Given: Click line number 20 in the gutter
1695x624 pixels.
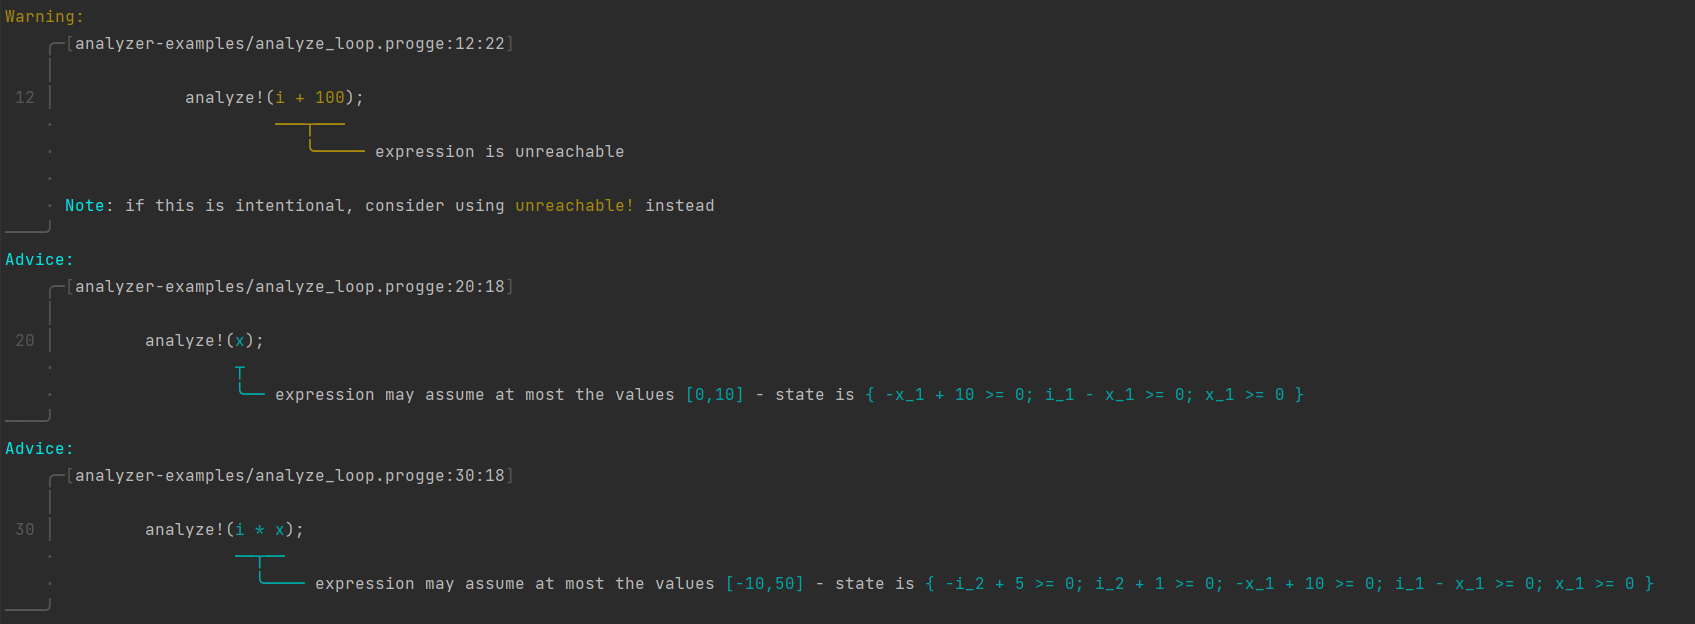Looking at the screenshot, I should tap(25, 341).
